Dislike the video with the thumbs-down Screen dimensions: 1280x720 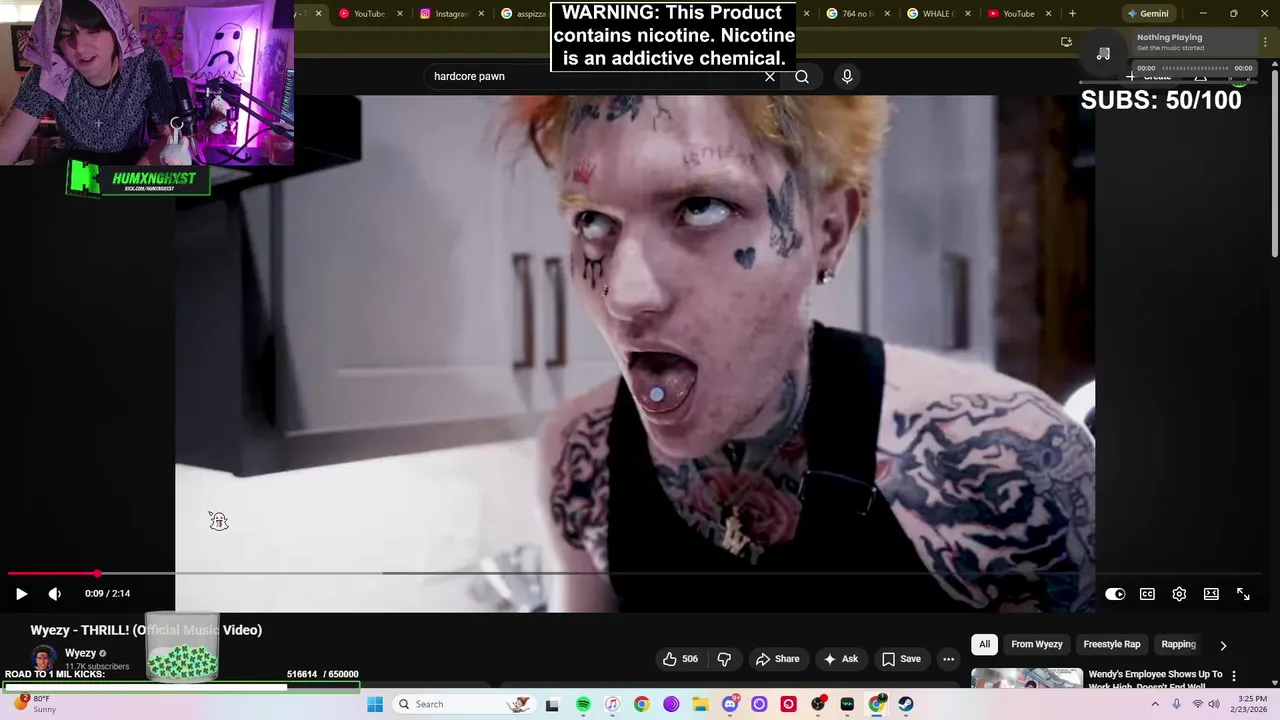[x=724, y=659]
